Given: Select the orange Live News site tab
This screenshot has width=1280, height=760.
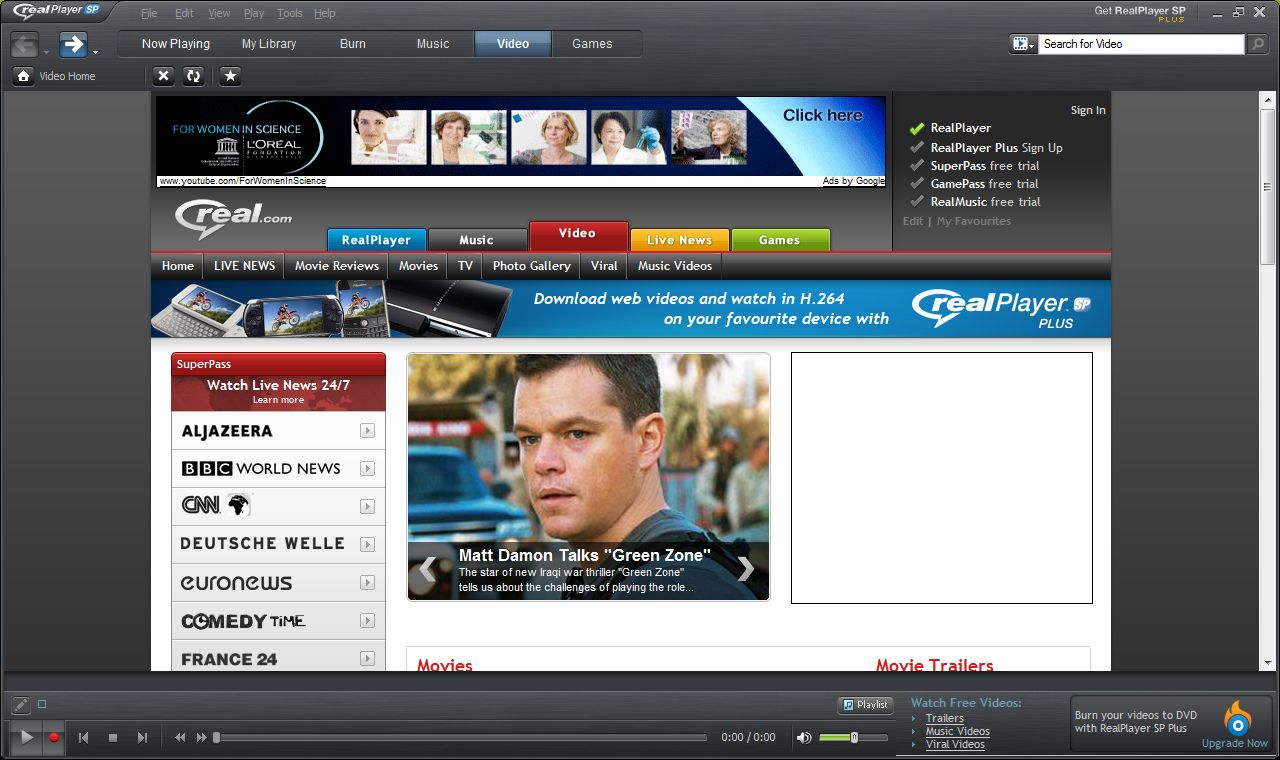Looking at the screenshot, I should click(679, 240).
